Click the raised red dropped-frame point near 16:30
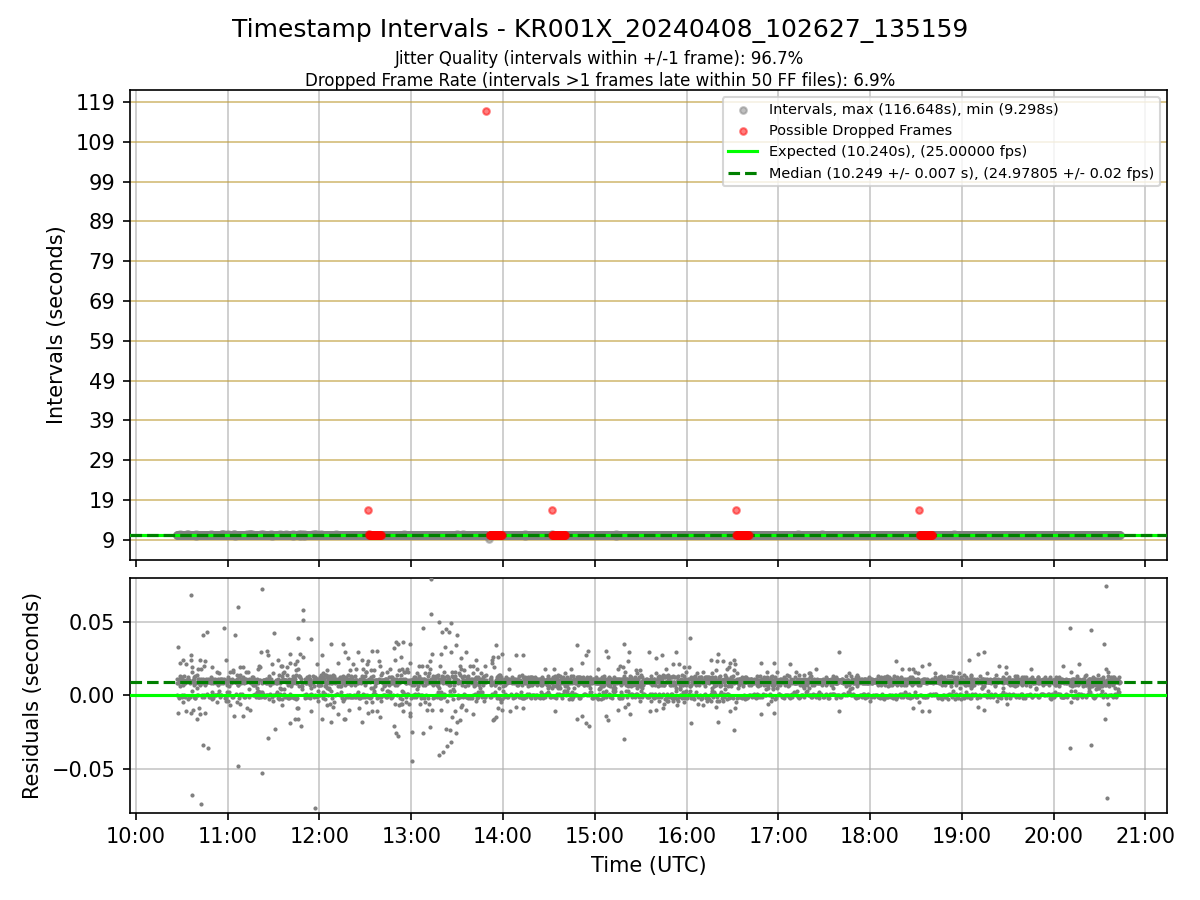The height and width of the screenshot is (900, 1200). point(736,510)
